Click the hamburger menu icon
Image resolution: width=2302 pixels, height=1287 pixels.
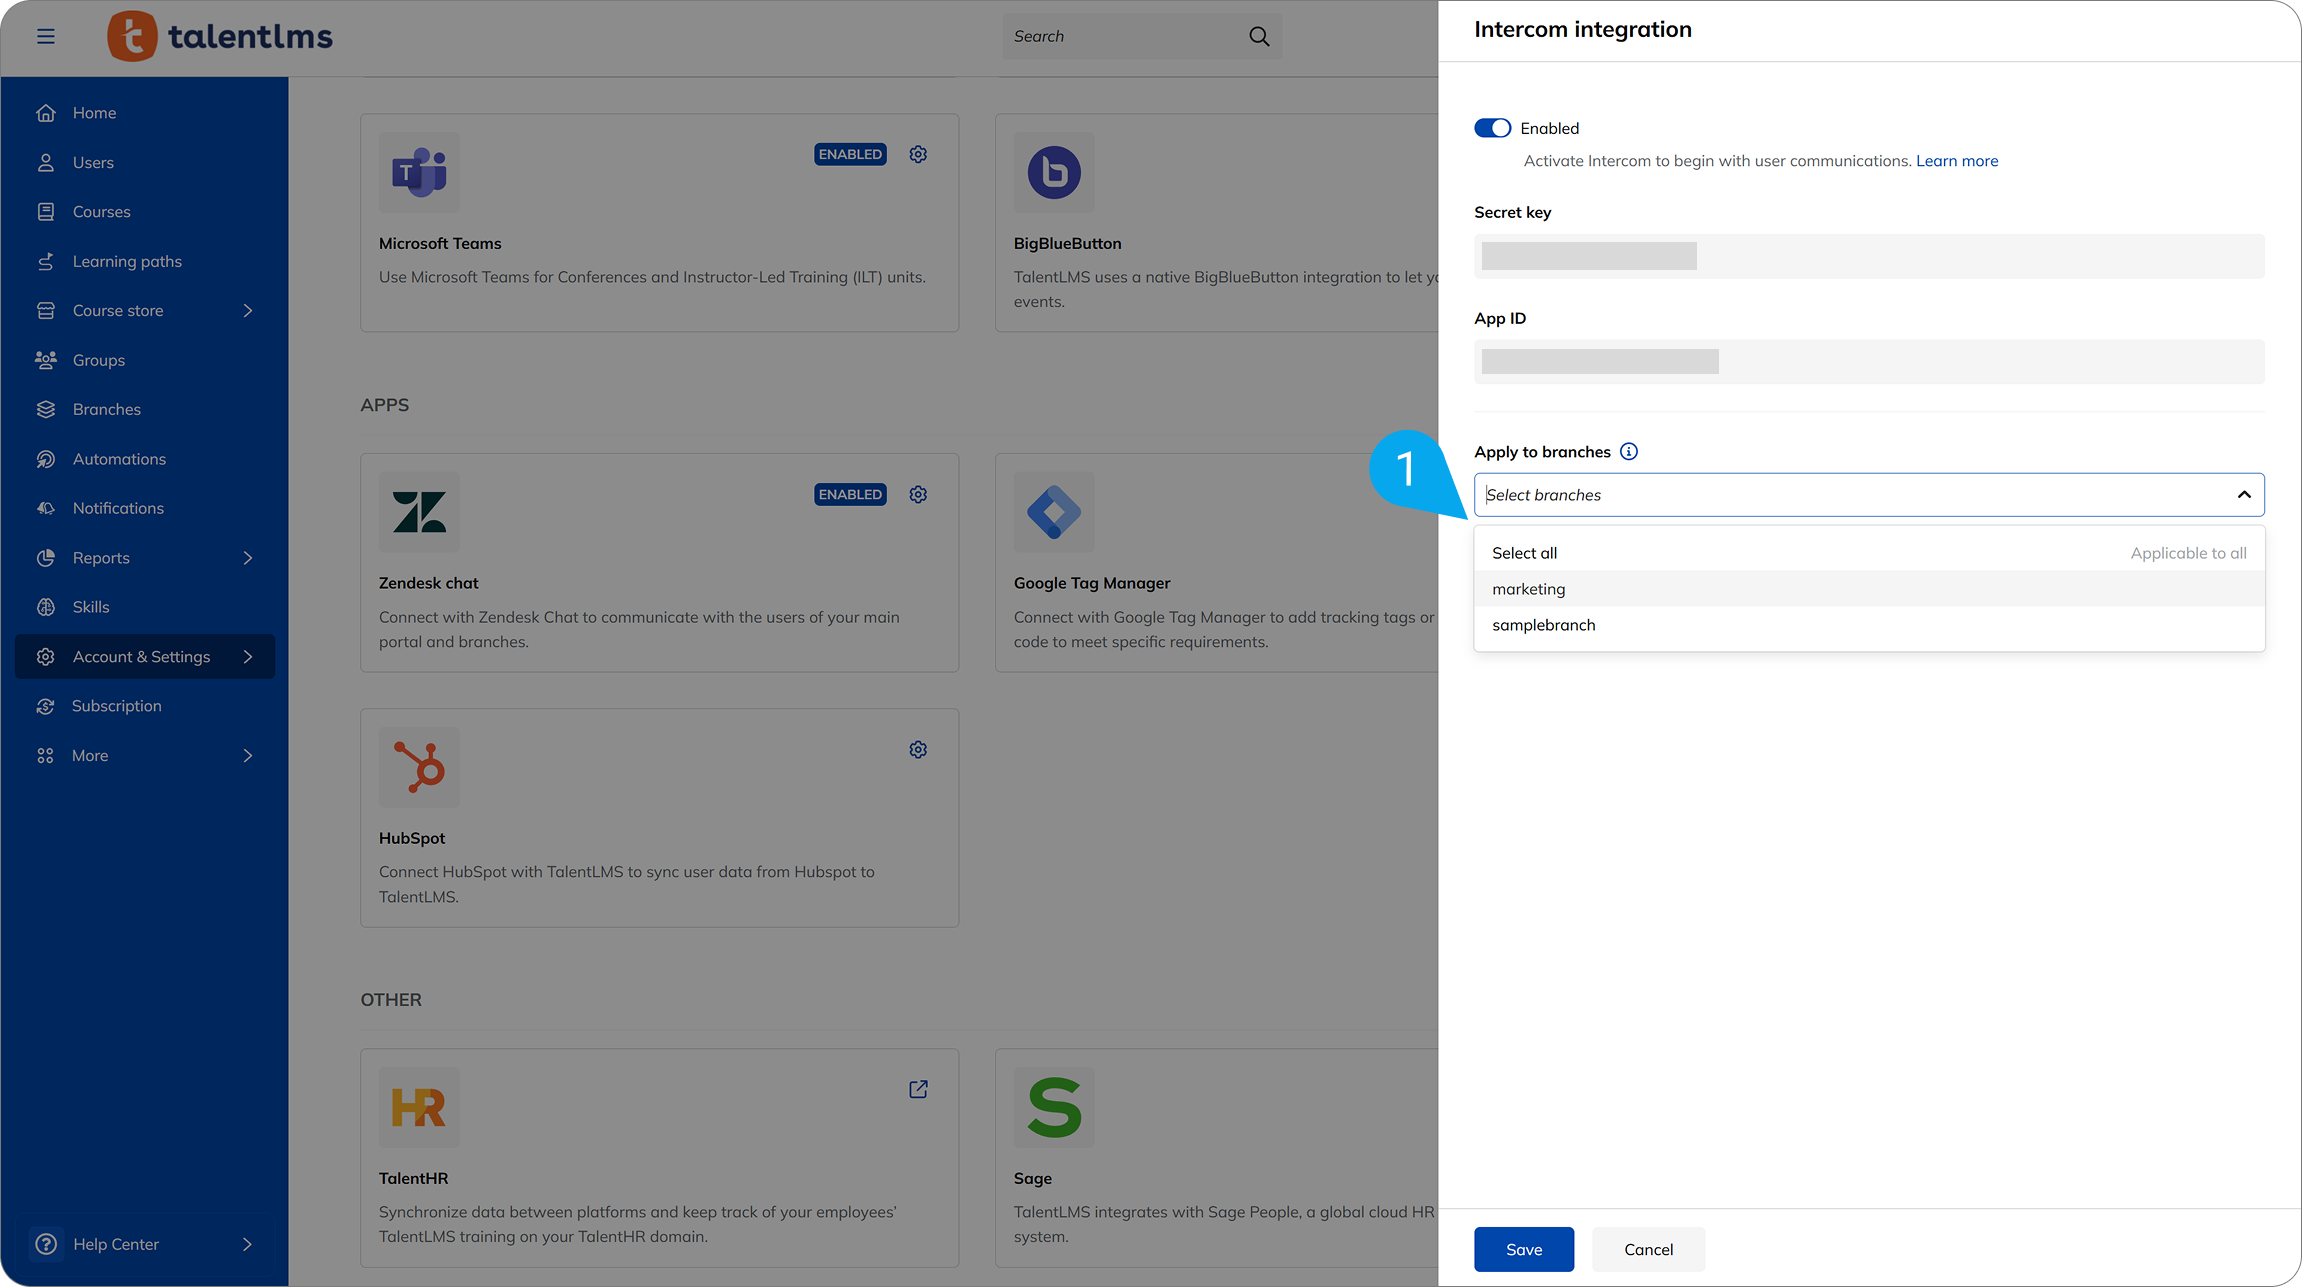46,37
